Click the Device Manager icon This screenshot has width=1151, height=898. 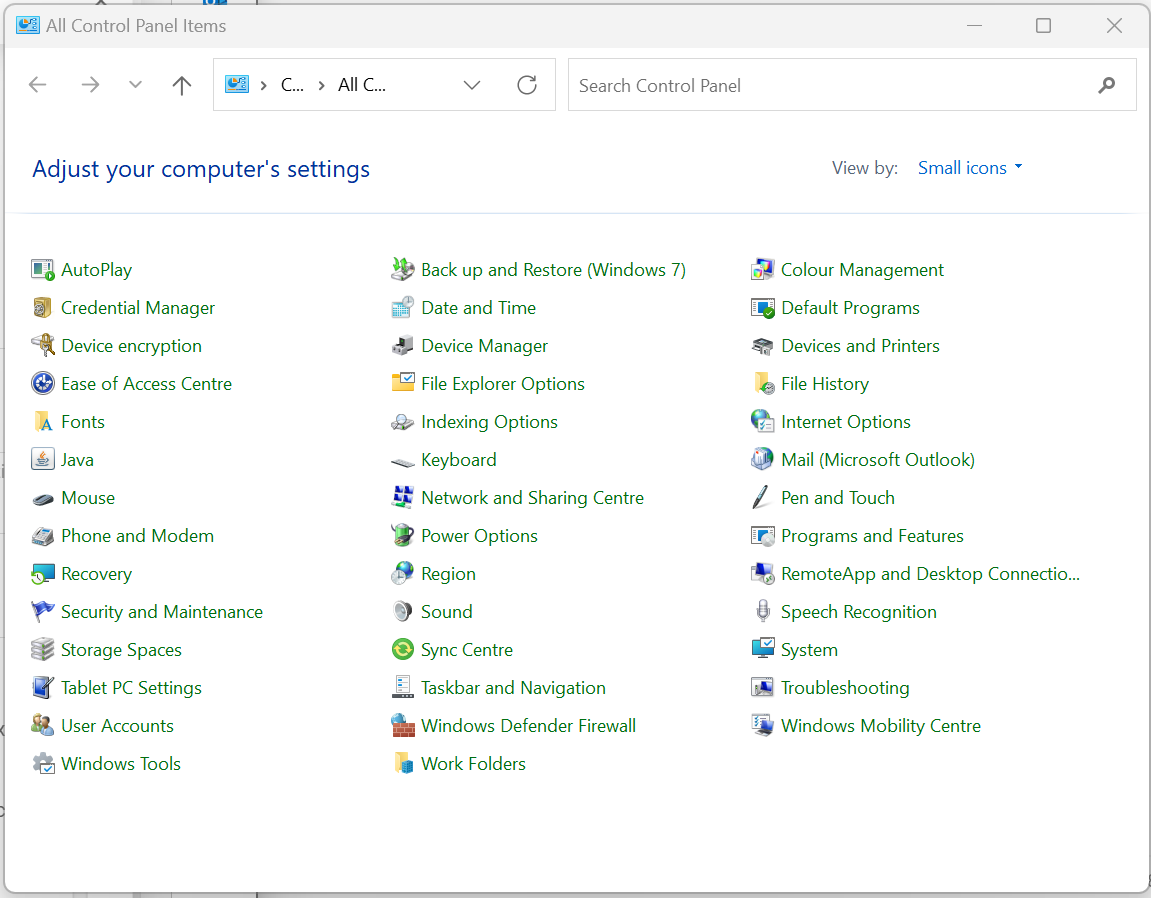pyautogui.click(x=402, y=346)
